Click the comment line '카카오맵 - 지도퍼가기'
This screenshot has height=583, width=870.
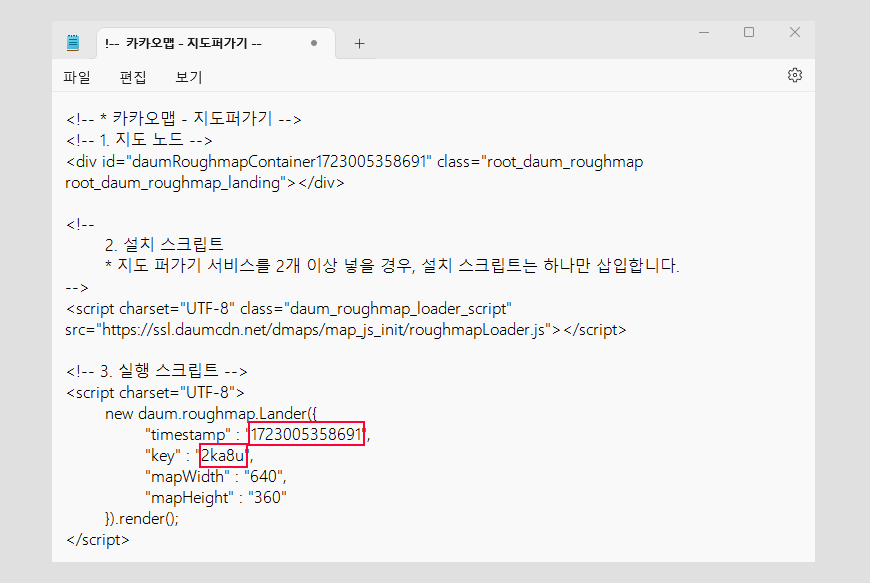click(x=184, y=119)
